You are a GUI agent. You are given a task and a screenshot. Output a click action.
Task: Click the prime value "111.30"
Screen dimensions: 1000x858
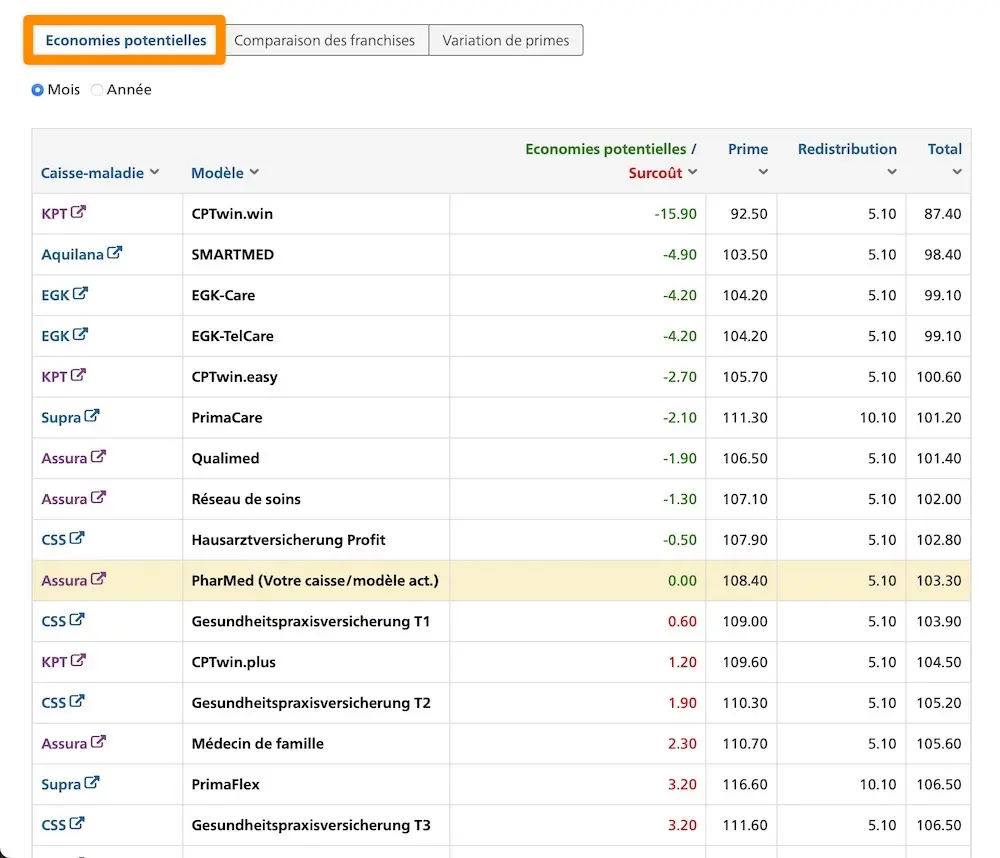(745, 418)
